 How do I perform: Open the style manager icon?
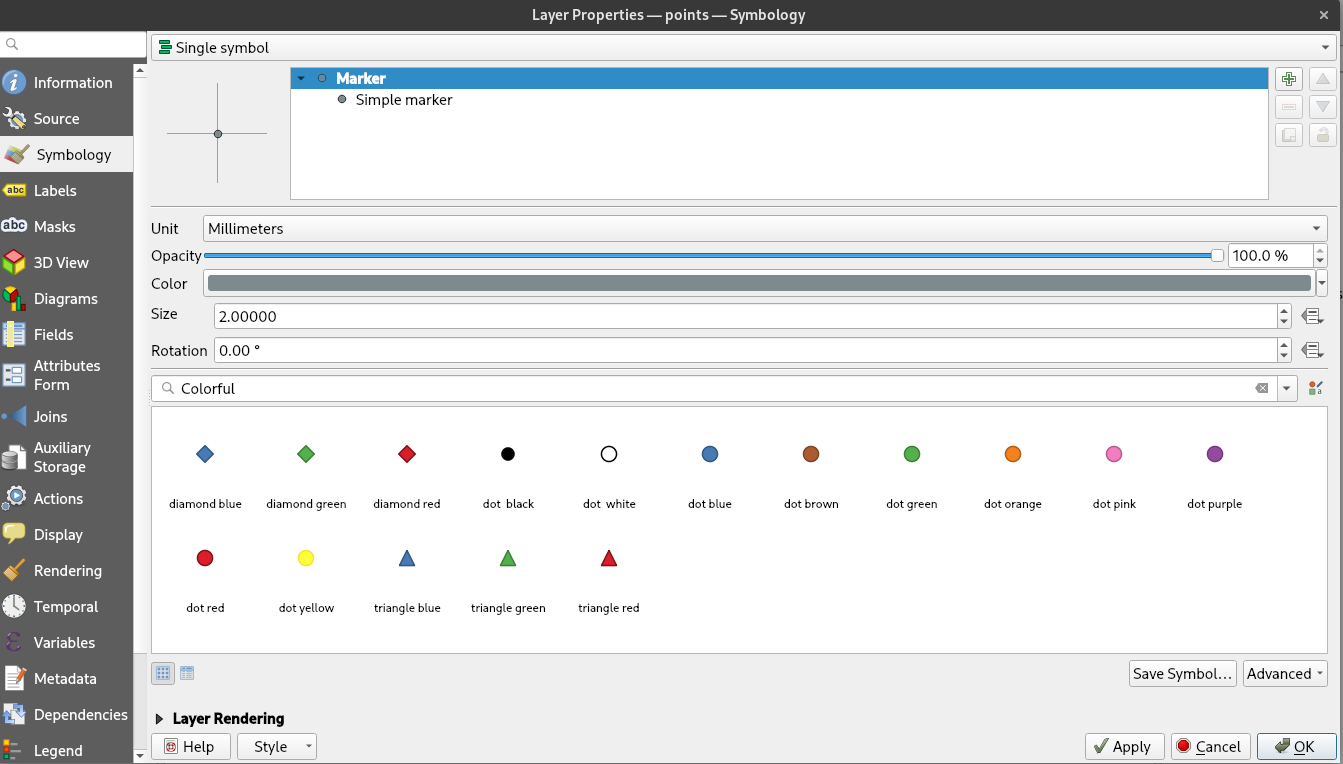1315,388
